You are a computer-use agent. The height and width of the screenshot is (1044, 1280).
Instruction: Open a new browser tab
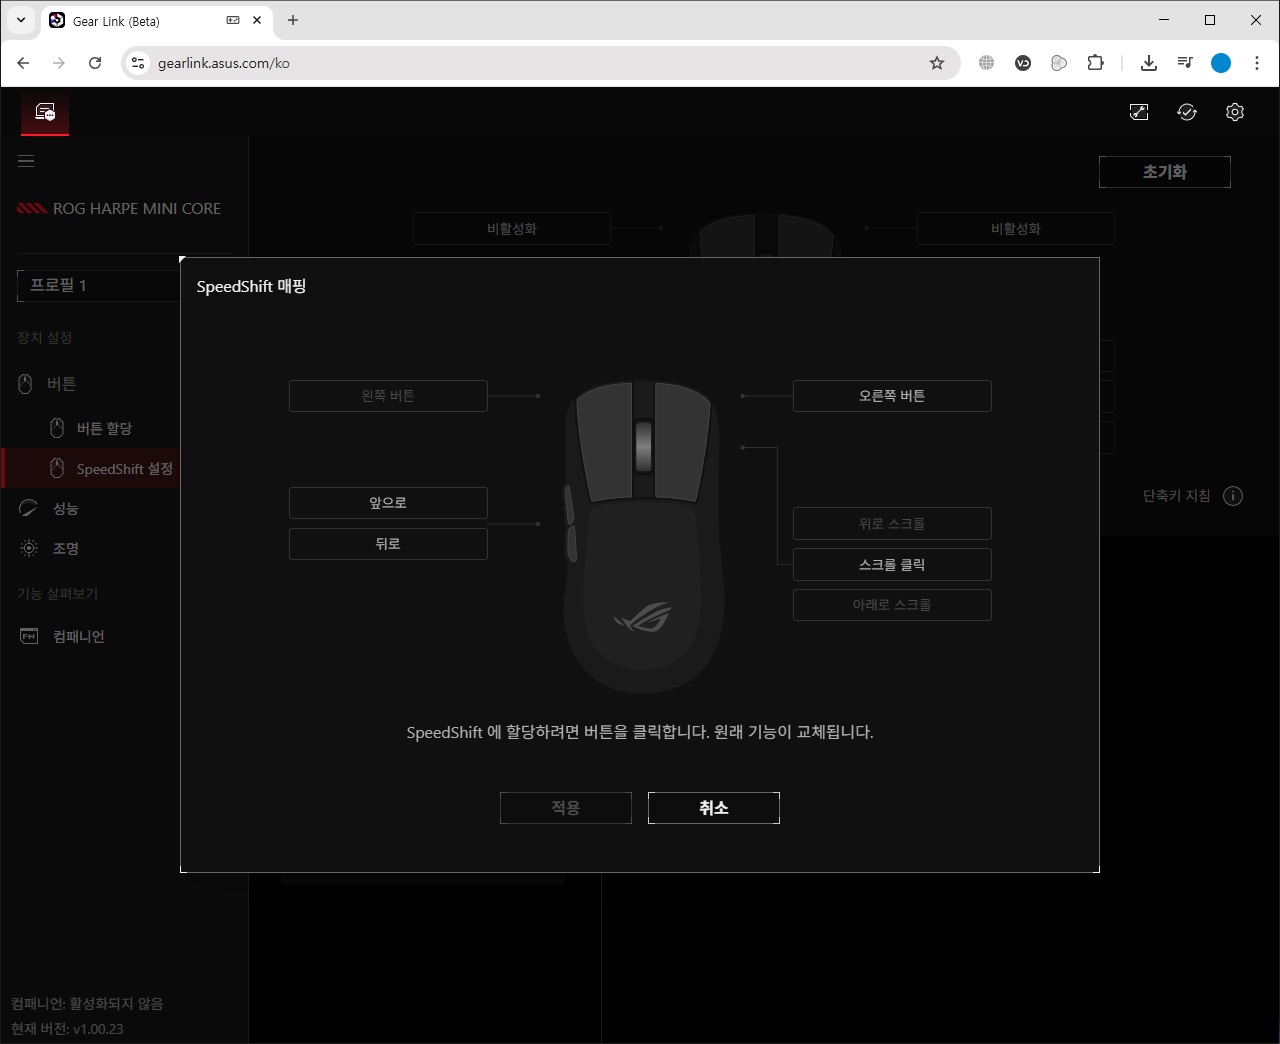293,20
